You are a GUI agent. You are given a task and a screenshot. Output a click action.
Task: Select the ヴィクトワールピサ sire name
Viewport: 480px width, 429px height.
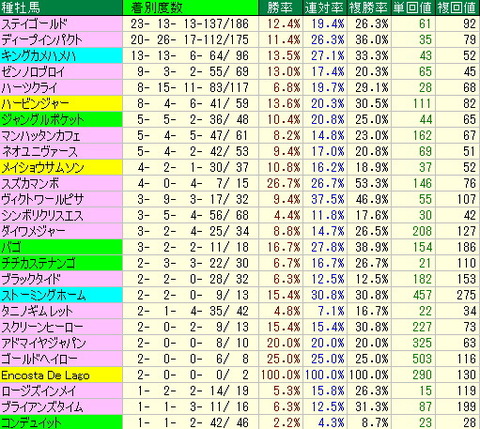[x=42, y=200]
